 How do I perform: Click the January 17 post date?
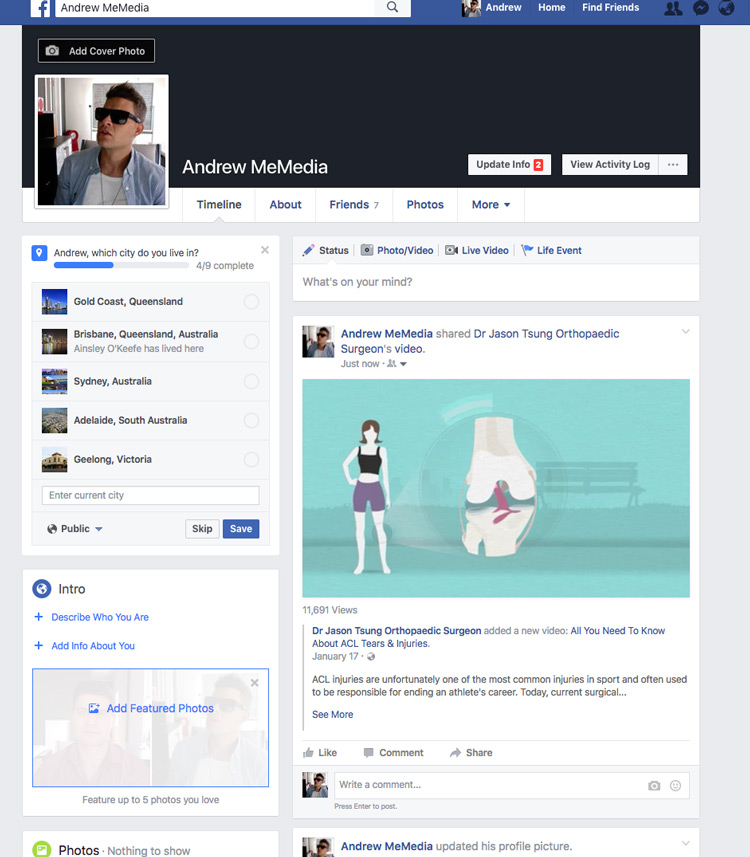(x=335, y=656)
